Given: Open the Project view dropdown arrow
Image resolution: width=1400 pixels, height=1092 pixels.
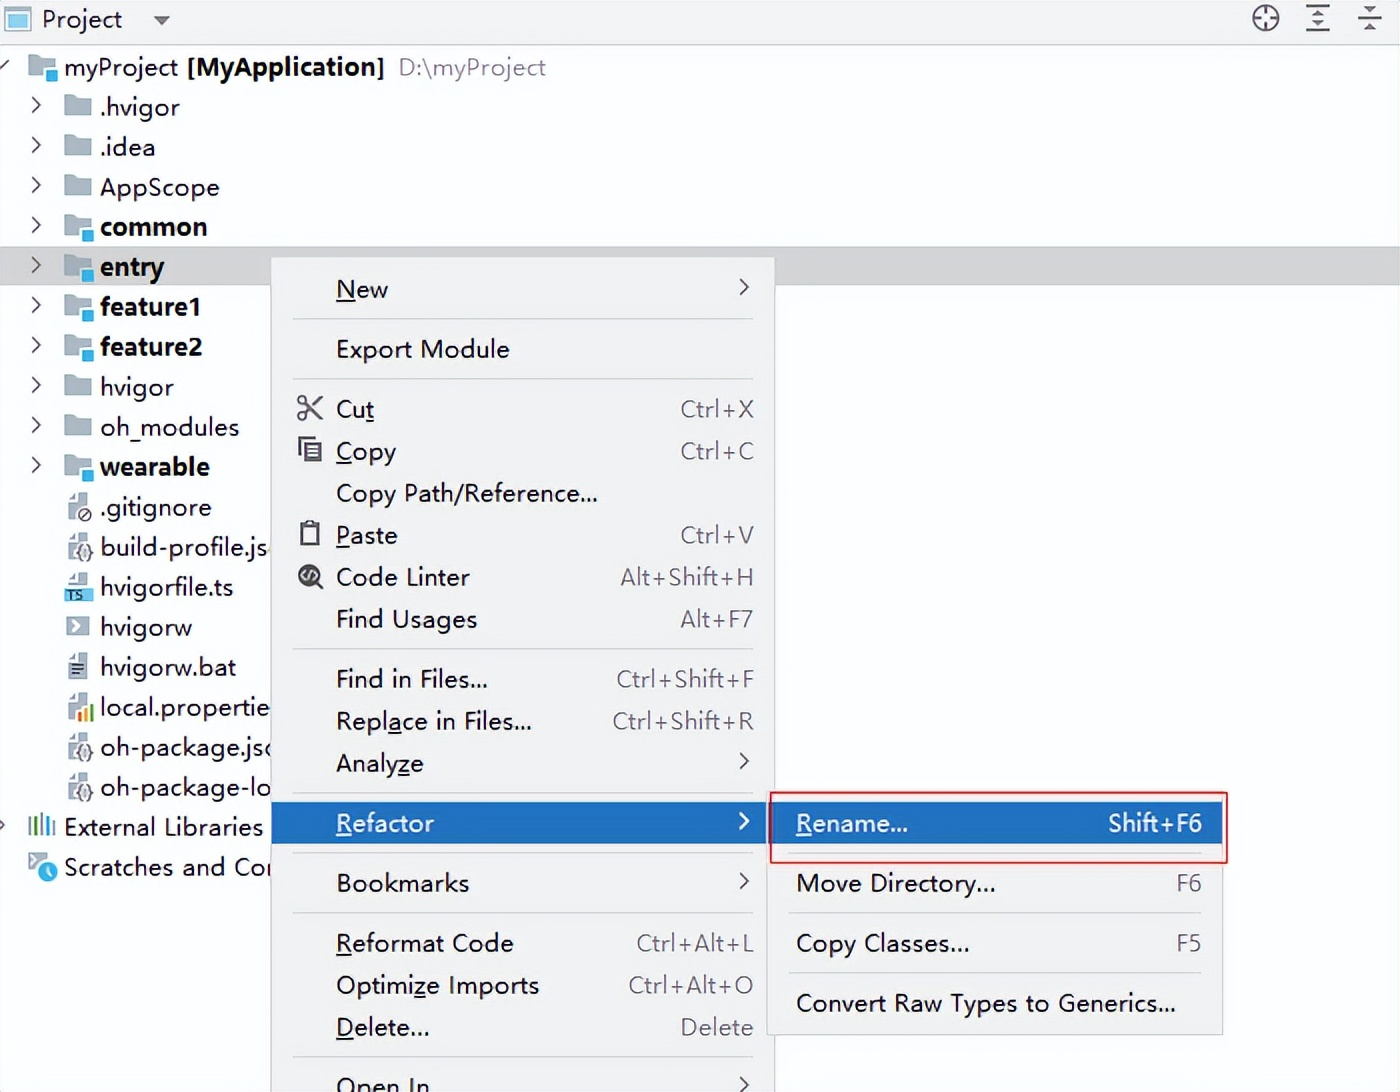Looking at the screenshot, I should pyautogui.click(x=161, y=20).
